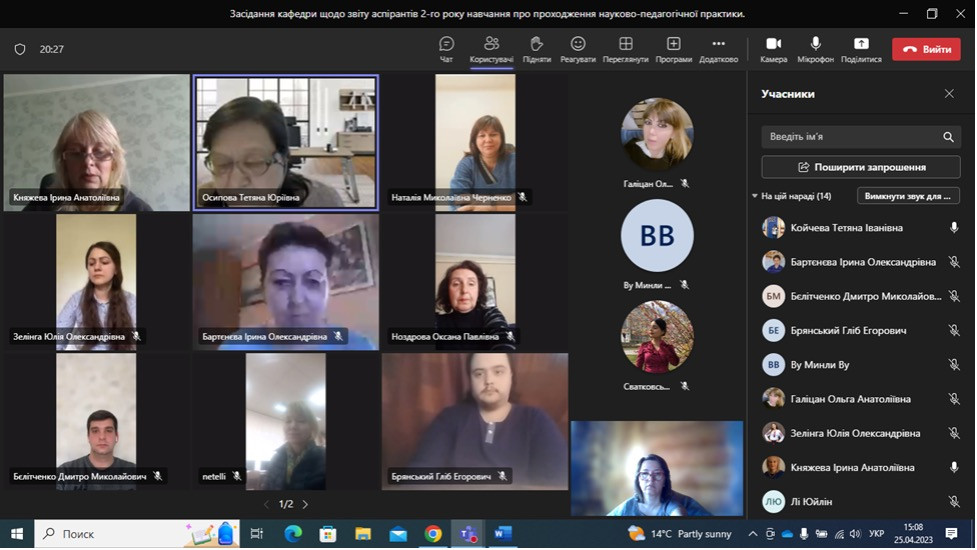The width and height of the screenshot is (977, 550).
Task: Open the Реагувати reactions menu
Action: [x=578, y=49]
